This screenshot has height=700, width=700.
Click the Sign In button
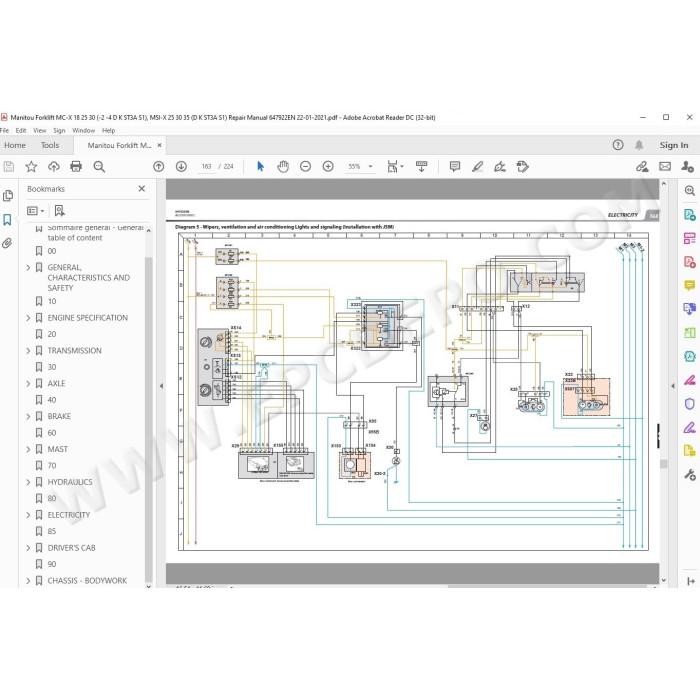click(x=674, y=145)
